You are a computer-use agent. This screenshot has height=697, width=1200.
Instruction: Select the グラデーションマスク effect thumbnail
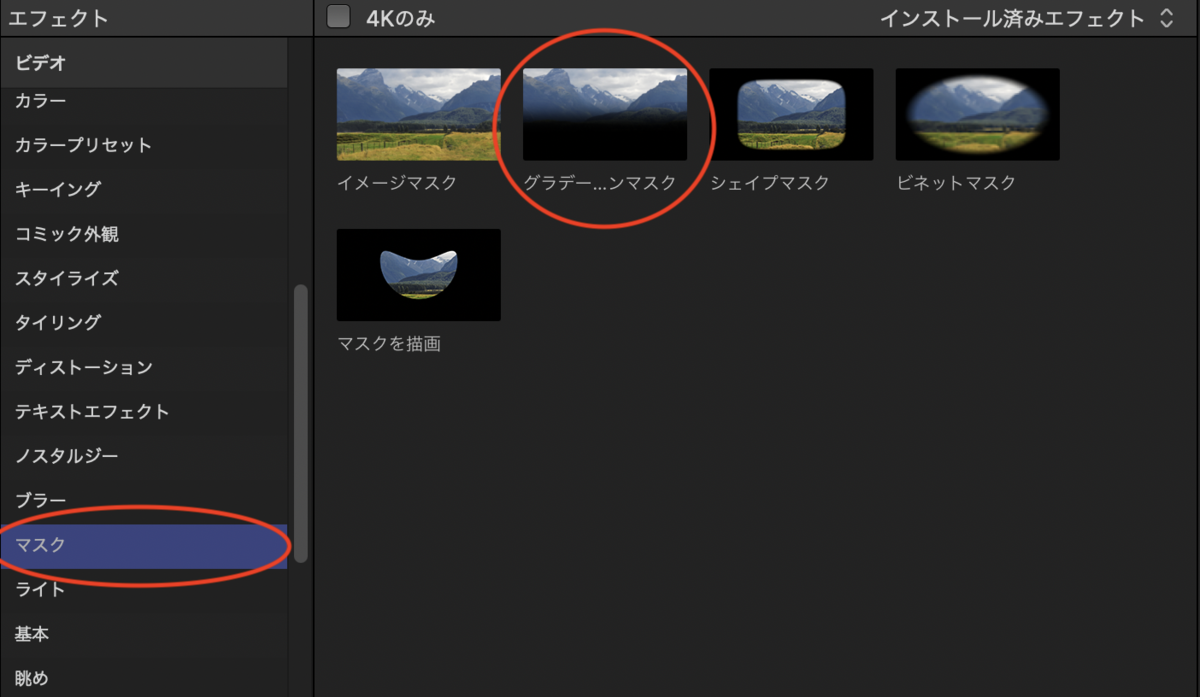pos(604,114)
